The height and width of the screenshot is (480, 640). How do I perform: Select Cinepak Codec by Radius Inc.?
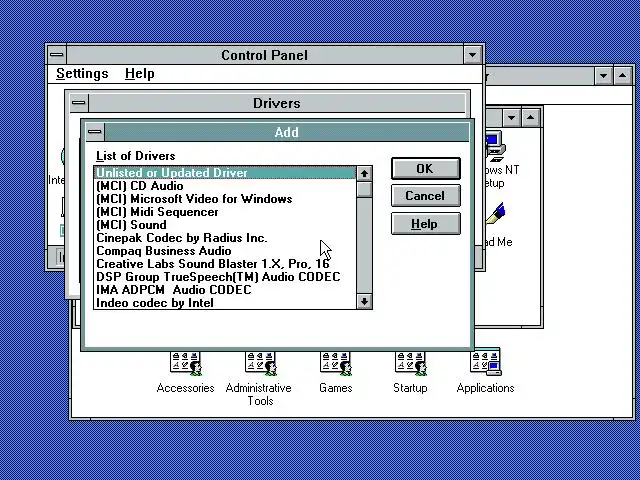(225, 238)
